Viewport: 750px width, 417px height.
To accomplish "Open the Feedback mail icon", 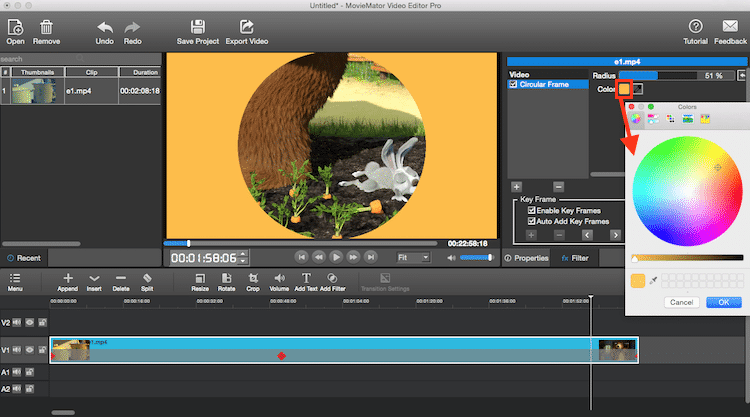I will [730, 32].
